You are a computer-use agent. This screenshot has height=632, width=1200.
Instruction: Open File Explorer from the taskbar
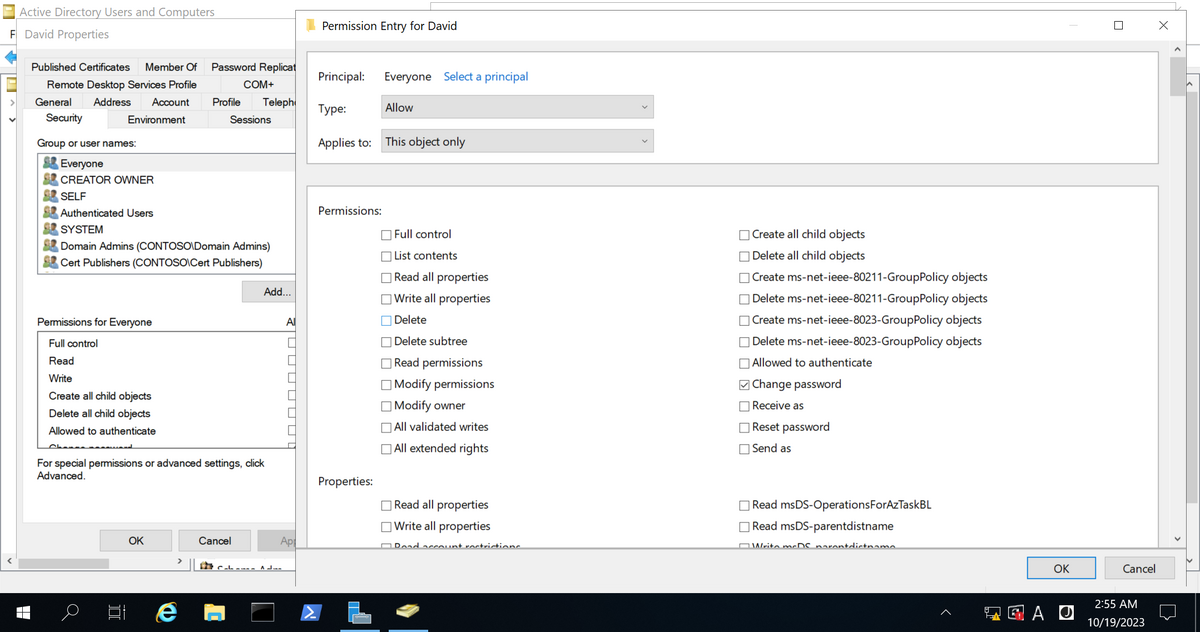[215, 611]
